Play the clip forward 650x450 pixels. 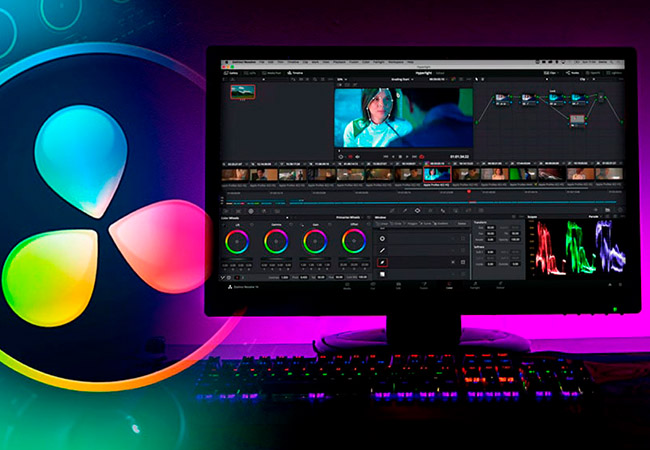407,157
